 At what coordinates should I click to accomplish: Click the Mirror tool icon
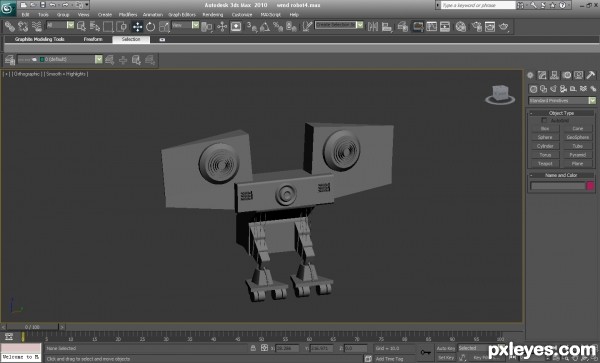[373, 26]
